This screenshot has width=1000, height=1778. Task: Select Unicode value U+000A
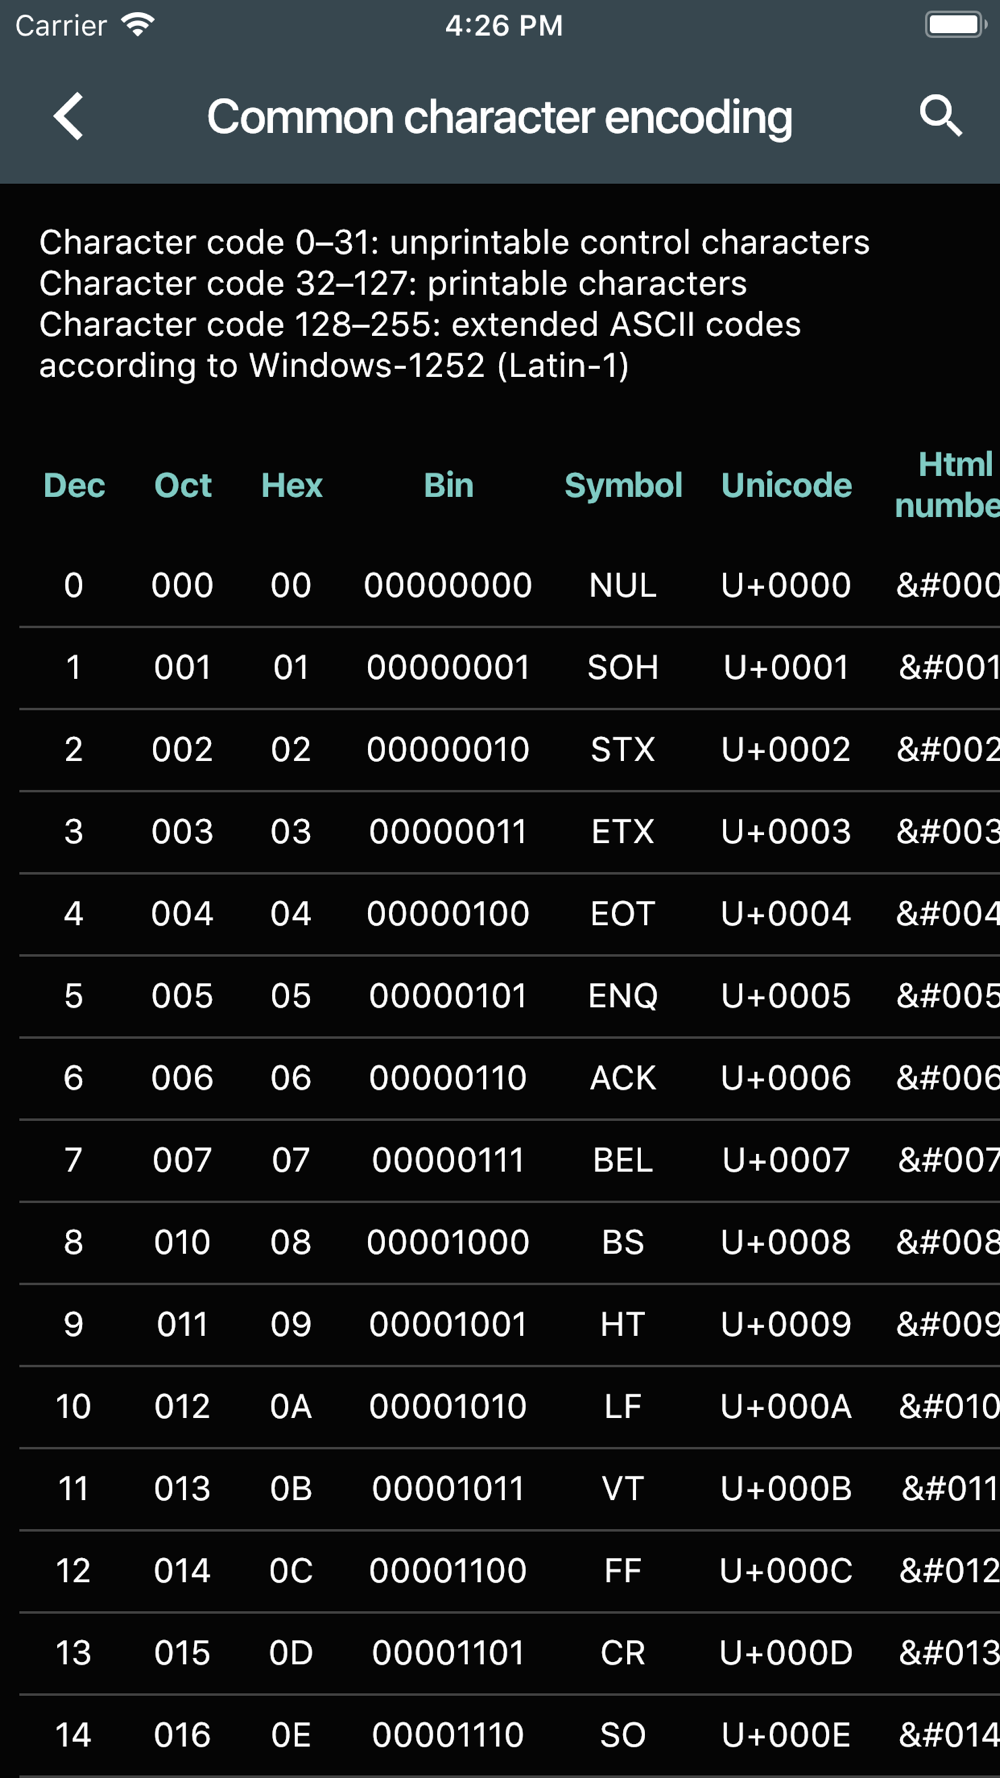point(786,1406)
